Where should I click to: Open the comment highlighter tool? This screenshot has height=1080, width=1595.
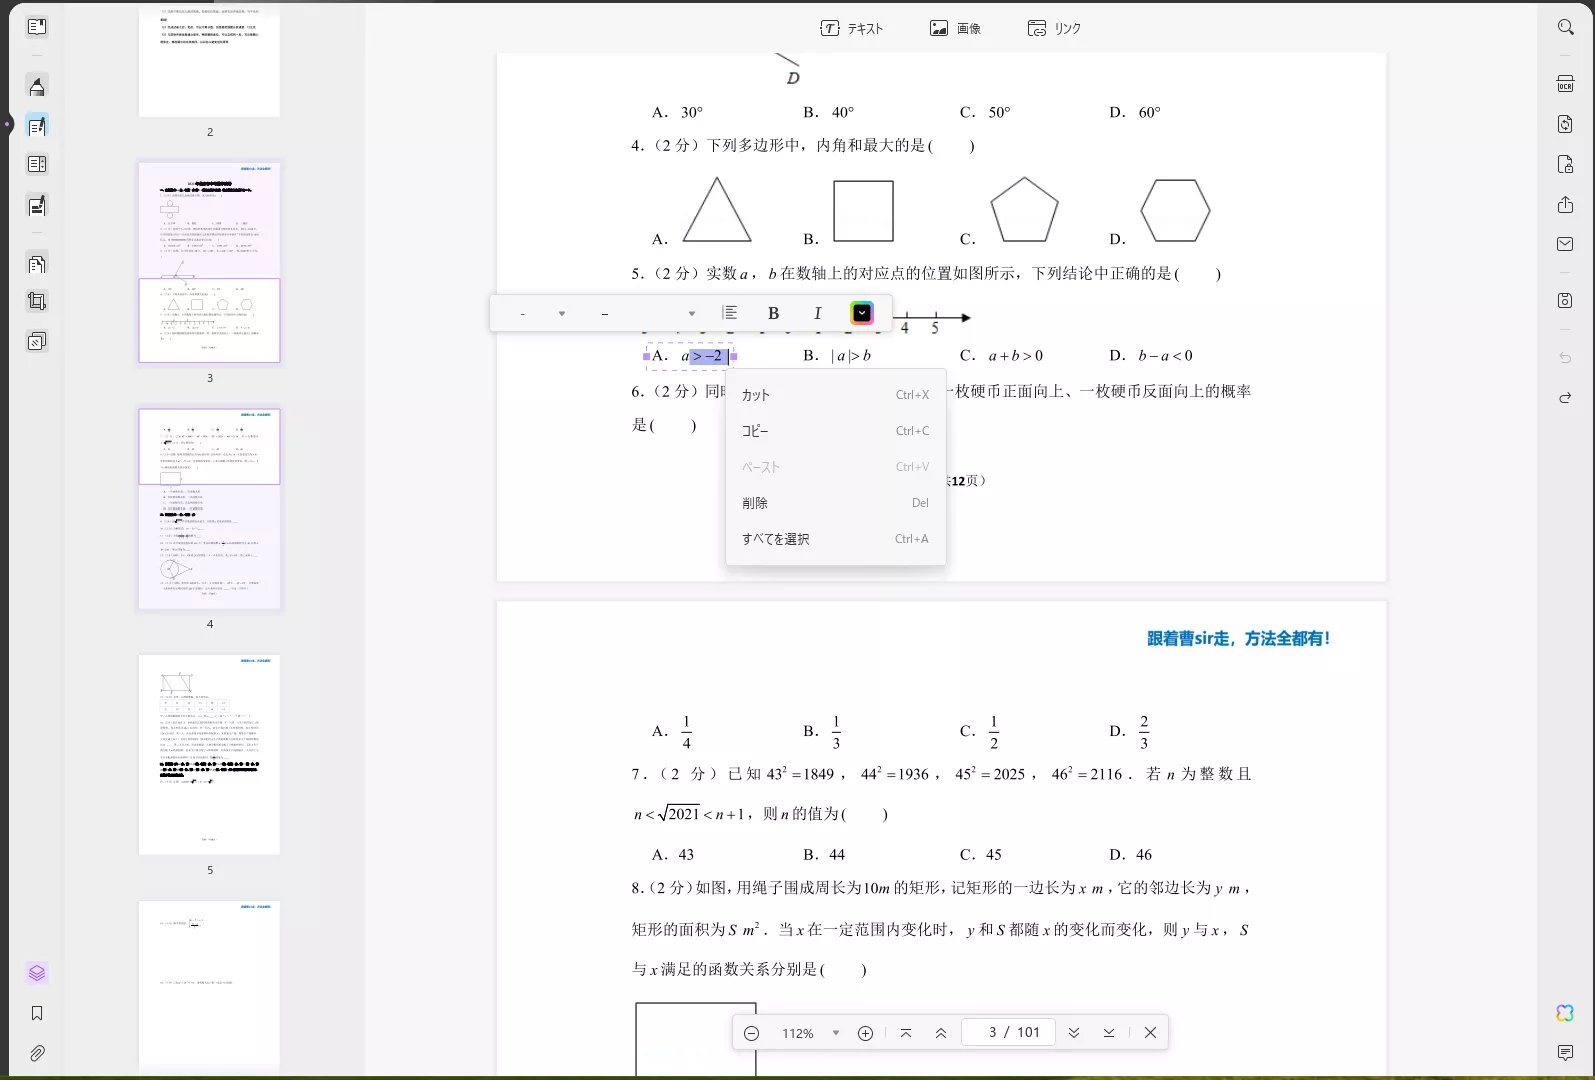(x=37, y=87)
